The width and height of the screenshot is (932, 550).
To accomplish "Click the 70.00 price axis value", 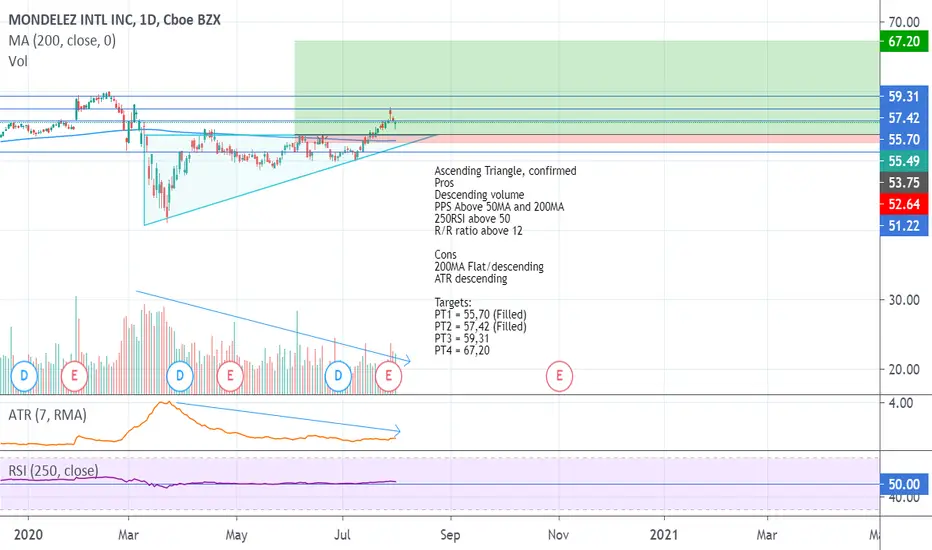I will click(904, 22).
